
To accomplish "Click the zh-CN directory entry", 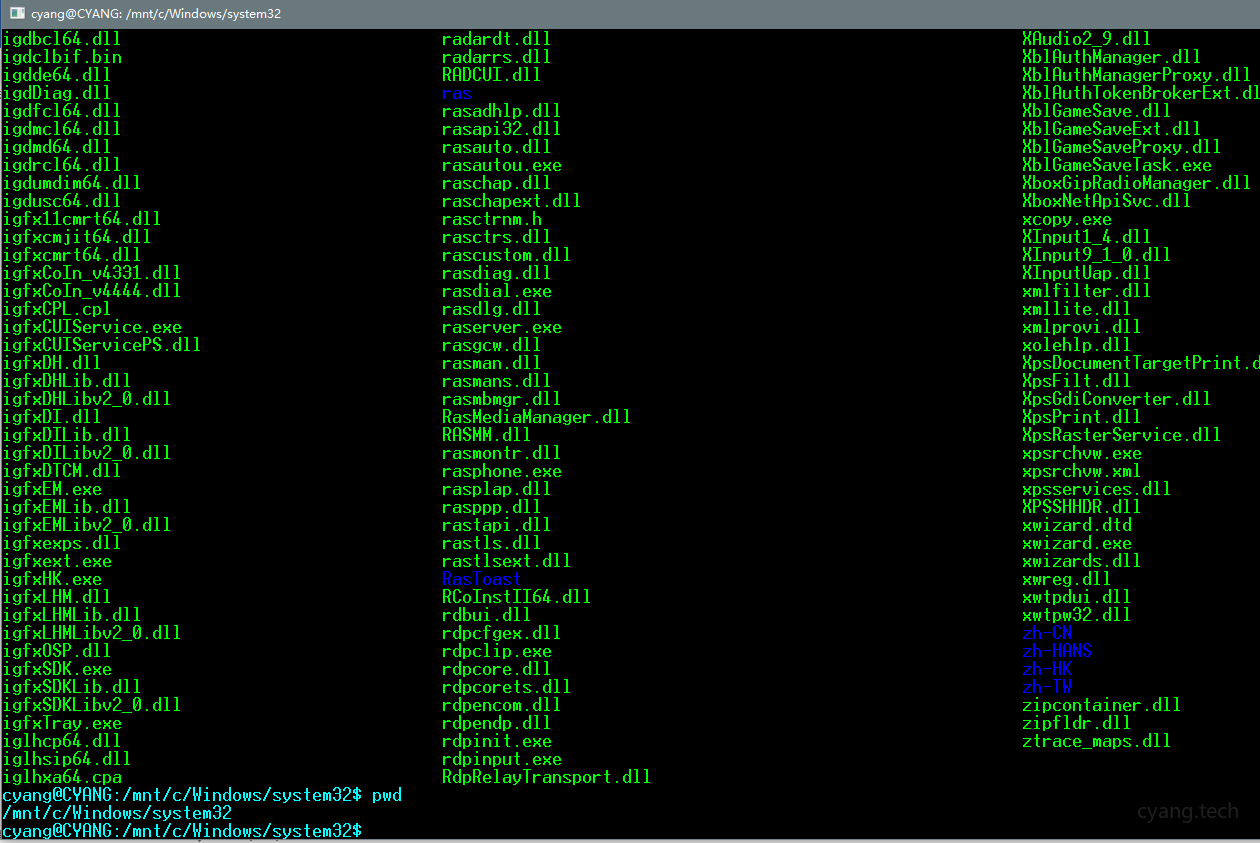I will (1046, 633).
